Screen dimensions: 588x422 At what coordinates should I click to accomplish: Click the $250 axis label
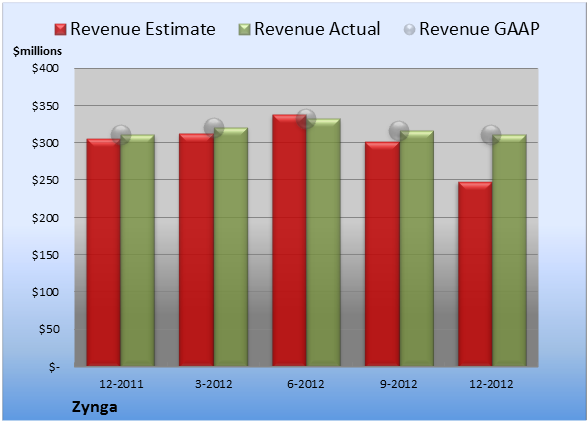pyautogui.click(x=45, y=180)
